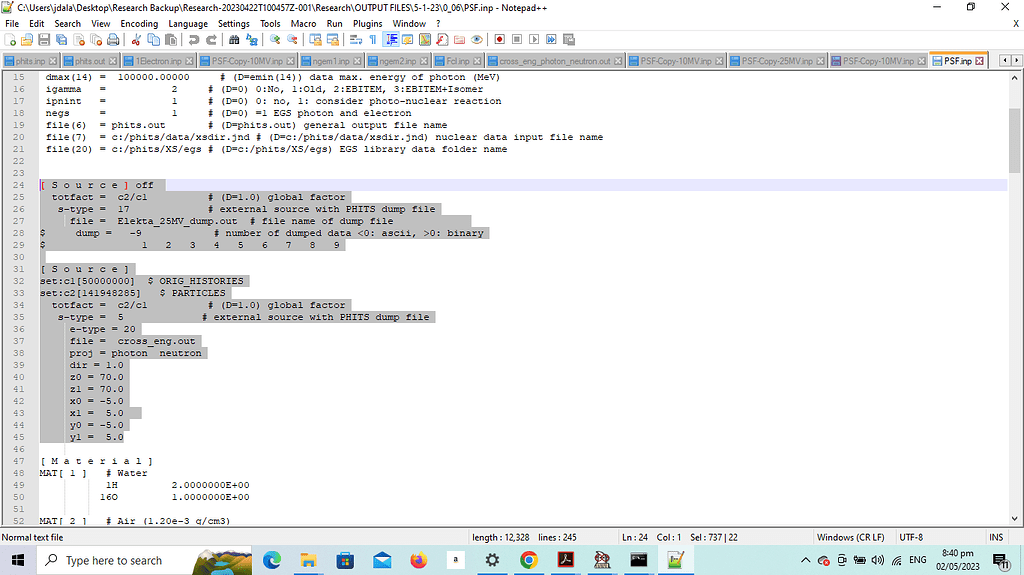Open Find with the binoculars icon
The height and width of the screenshot is (575, 1024).
[x=234, y=40]
